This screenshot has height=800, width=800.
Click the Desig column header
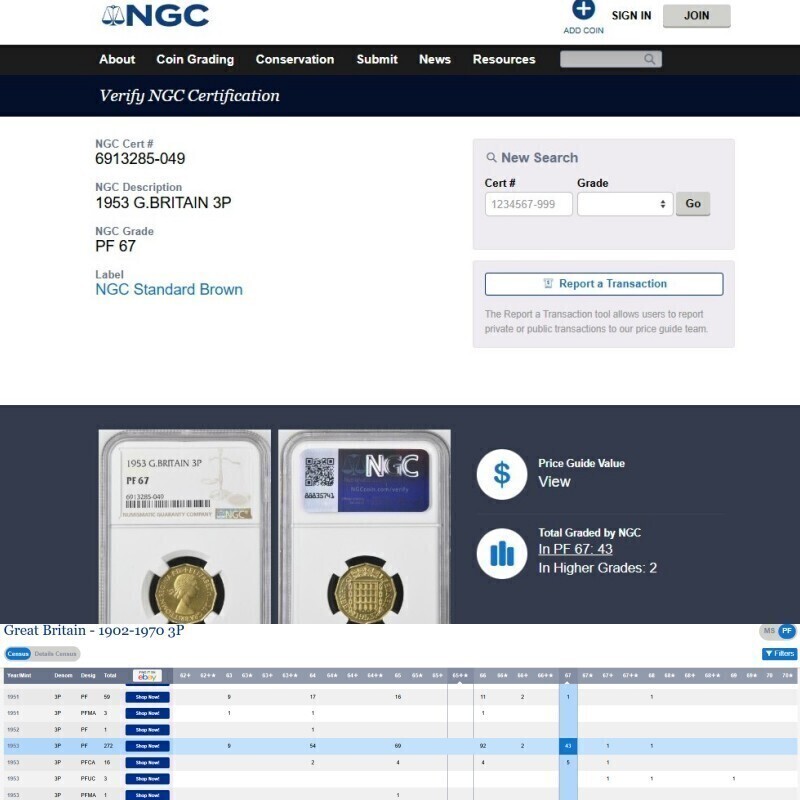88,676
